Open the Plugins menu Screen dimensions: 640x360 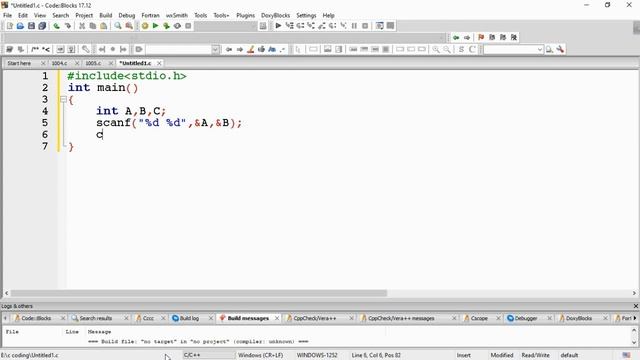point(245,15)
